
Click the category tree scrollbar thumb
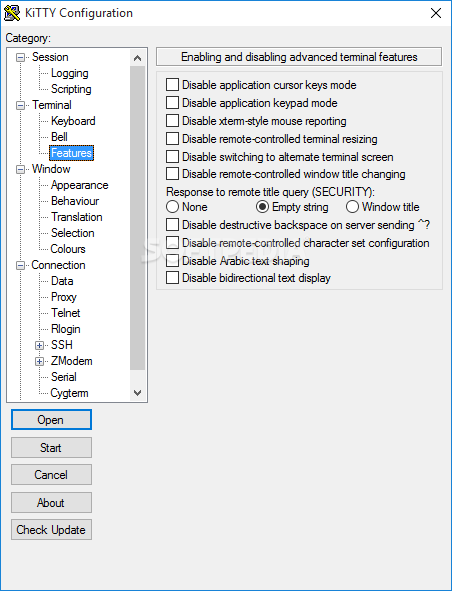pos(138,218)
